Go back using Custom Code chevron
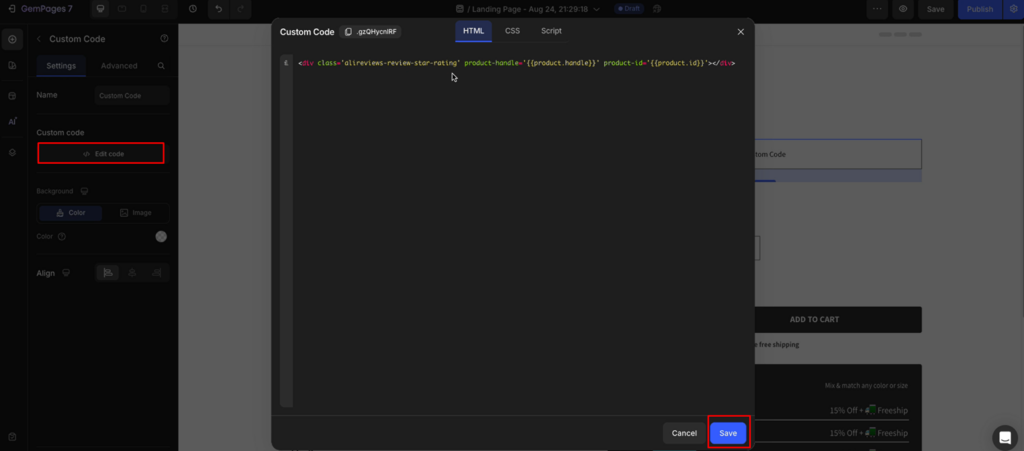Screen dimensions: 1024x451 pyautogui.click(x=38, y=39)
